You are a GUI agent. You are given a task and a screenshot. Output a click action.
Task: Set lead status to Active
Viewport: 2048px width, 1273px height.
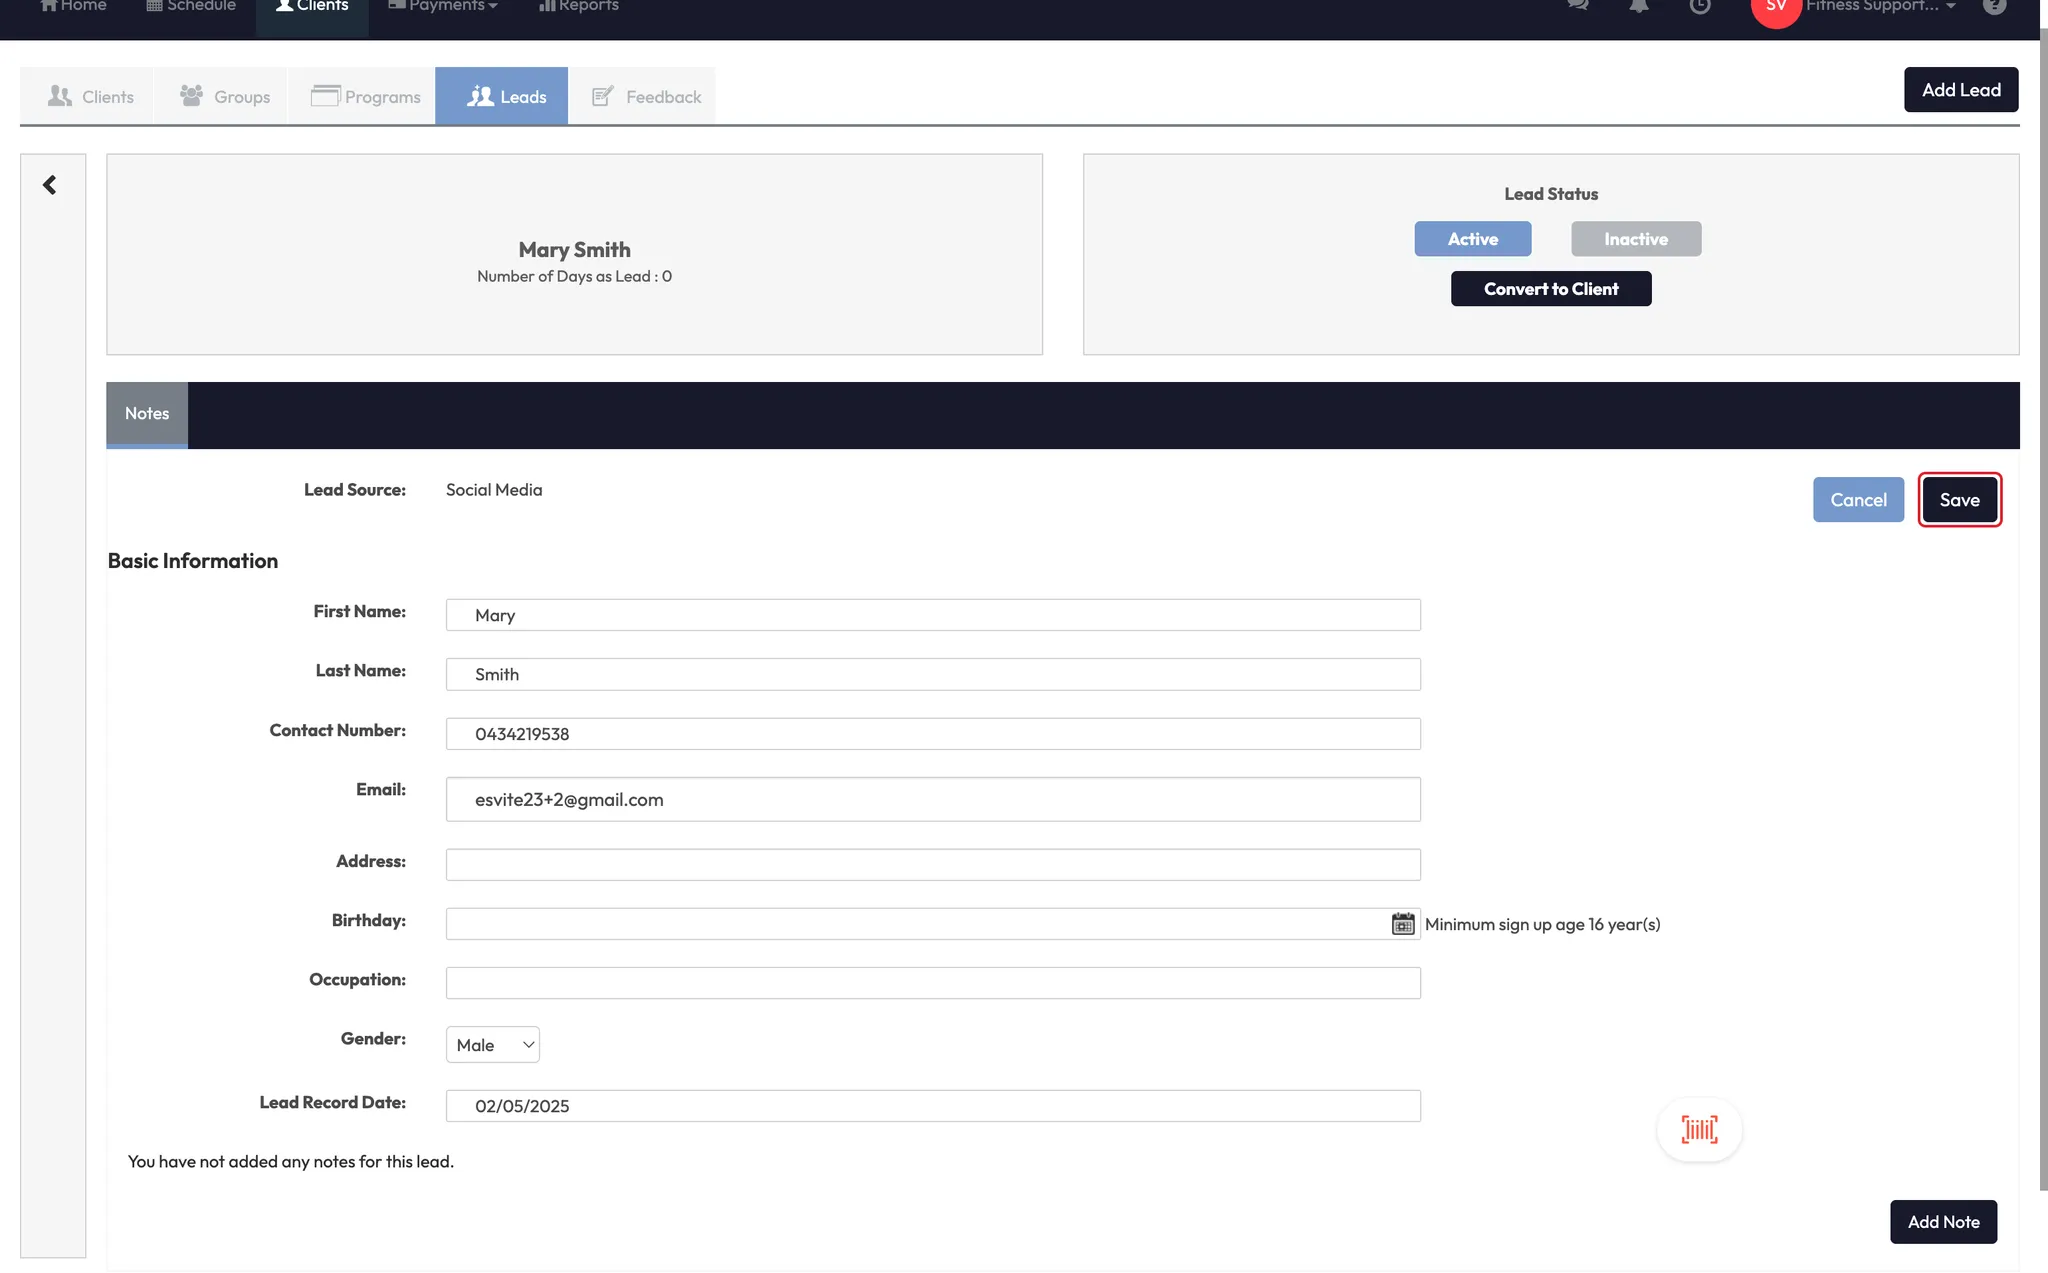(1472, 239)
